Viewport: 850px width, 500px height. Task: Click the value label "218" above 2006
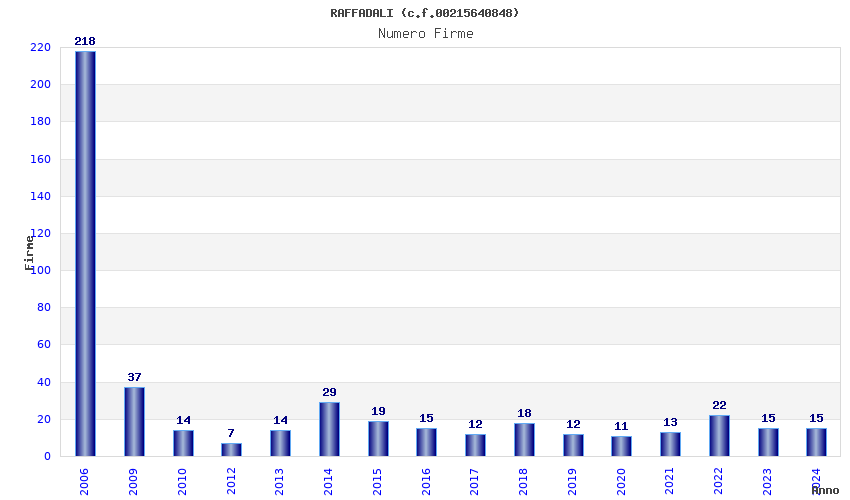[x=85, y=41]
